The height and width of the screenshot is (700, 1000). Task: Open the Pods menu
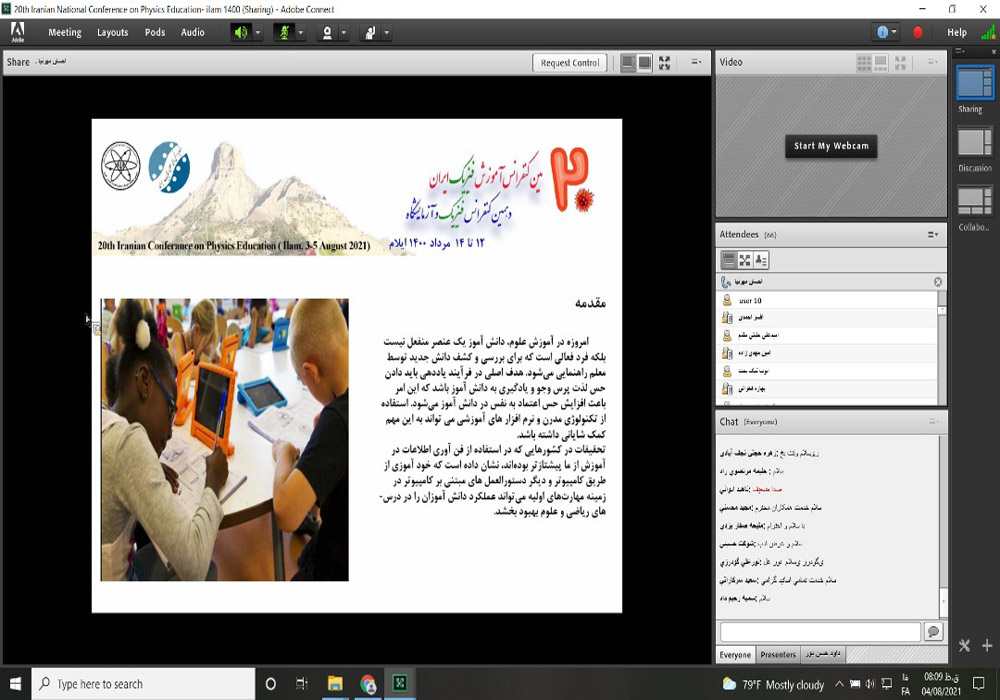[x=155, y=32]
